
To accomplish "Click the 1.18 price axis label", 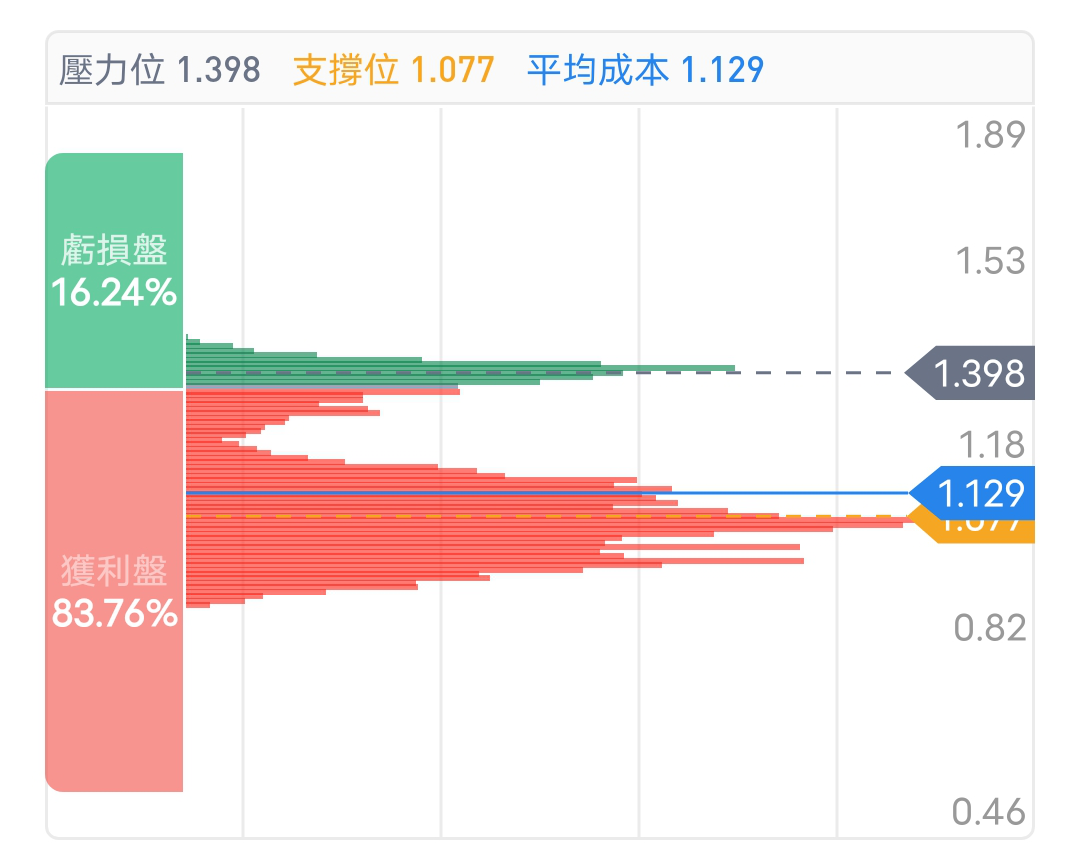I will pyautogui.click(x=992, y=445).
